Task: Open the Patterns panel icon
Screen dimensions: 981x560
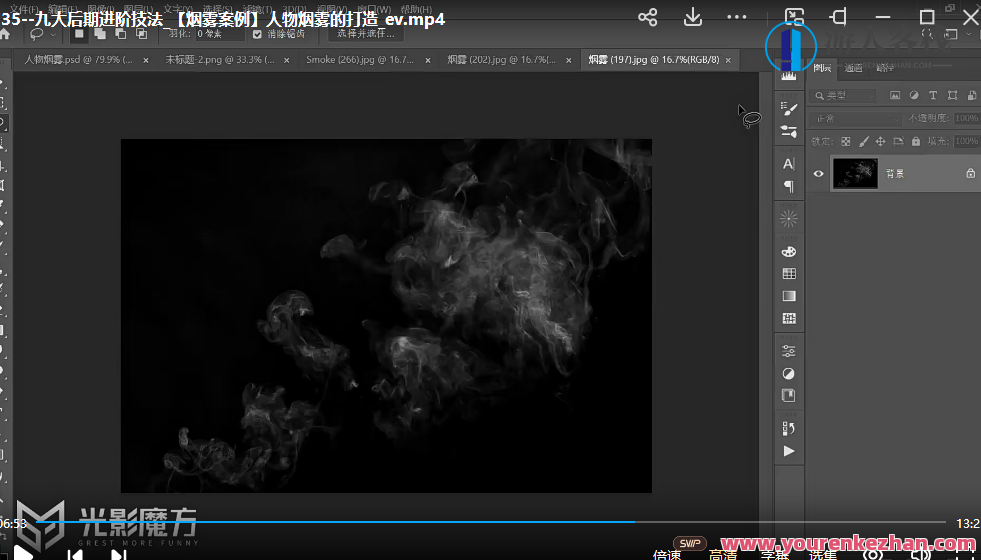Action: 789,318
